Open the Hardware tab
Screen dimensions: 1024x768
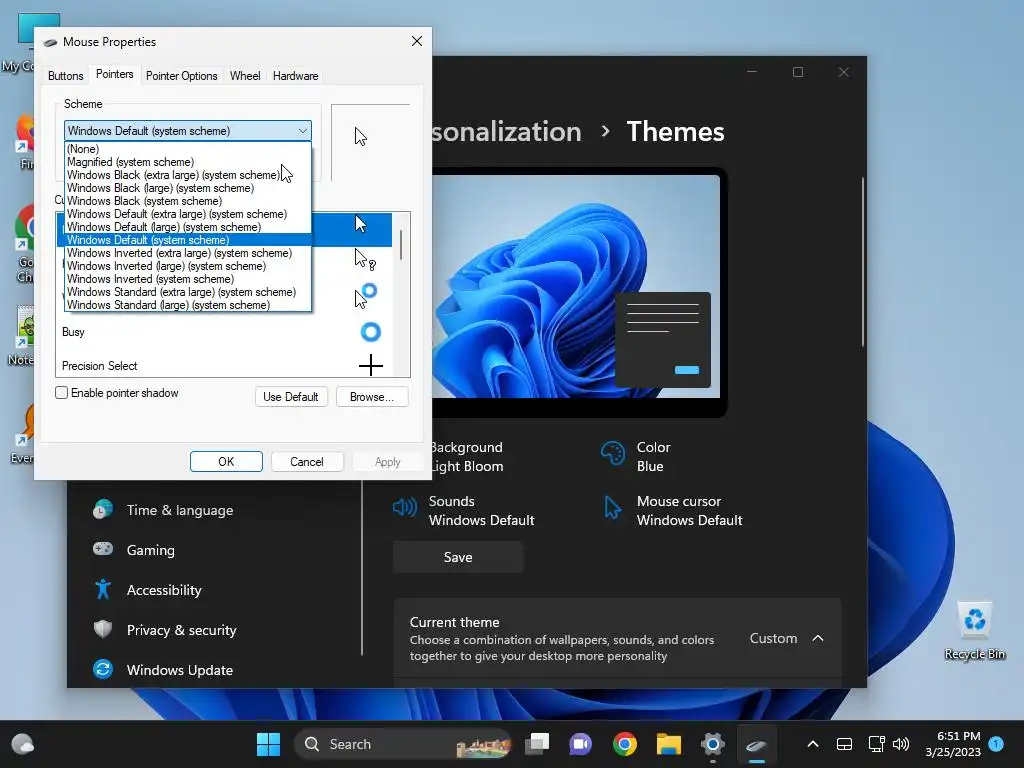click(295, 76)
